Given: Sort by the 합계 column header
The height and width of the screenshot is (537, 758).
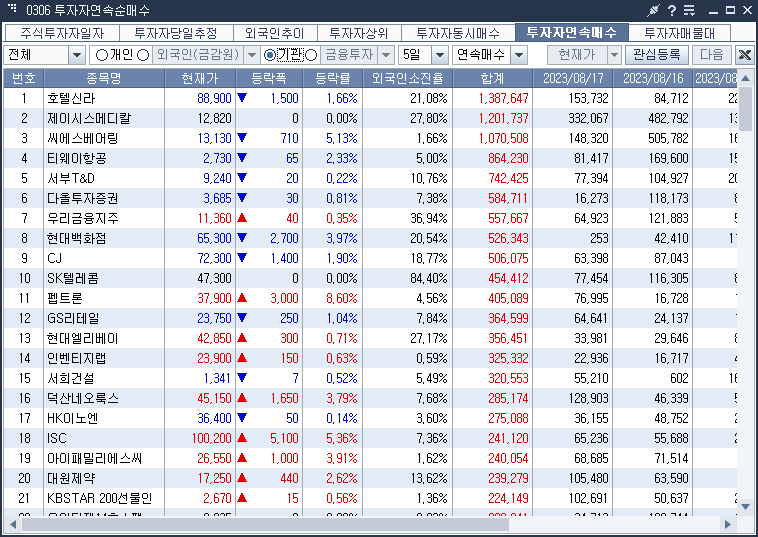Looking at the screenshot, I should (493, 78).
